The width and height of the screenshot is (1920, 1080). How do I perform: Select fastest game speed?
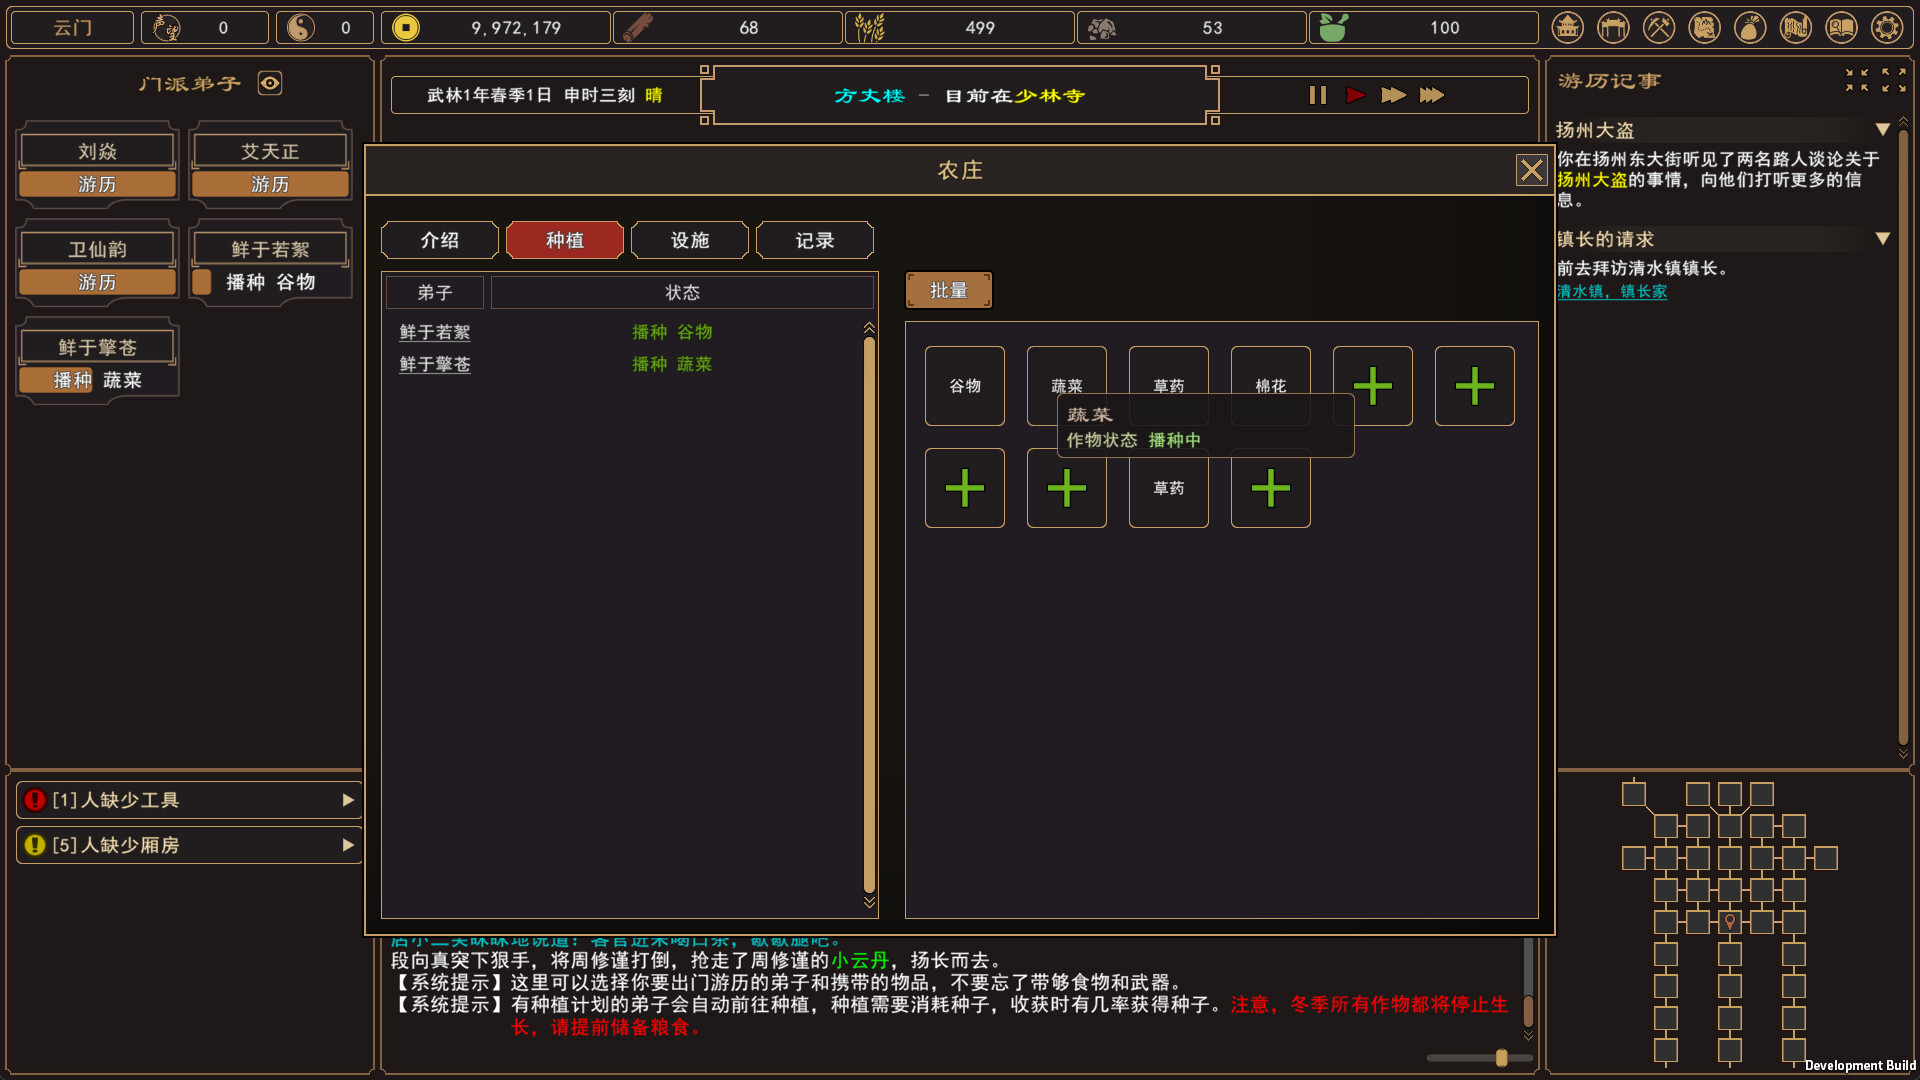(x=1433, y=95)
